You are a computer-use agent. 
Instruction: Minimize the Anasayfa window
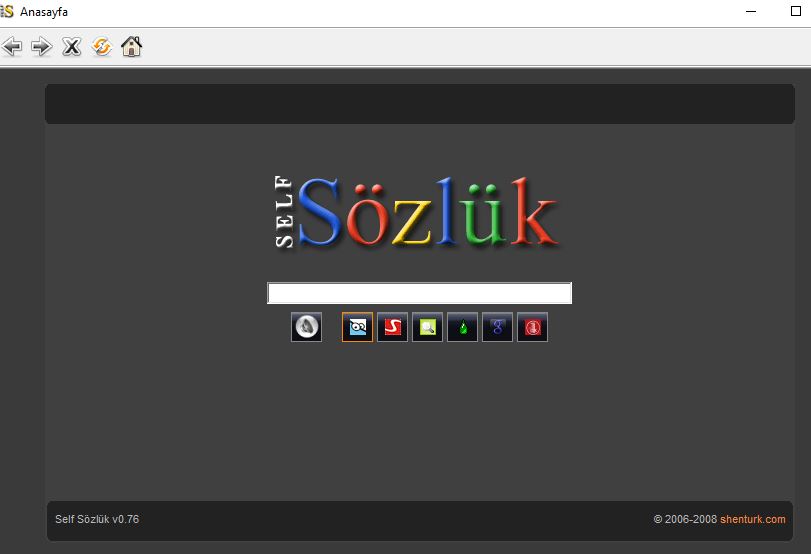(x=751, y=11)
